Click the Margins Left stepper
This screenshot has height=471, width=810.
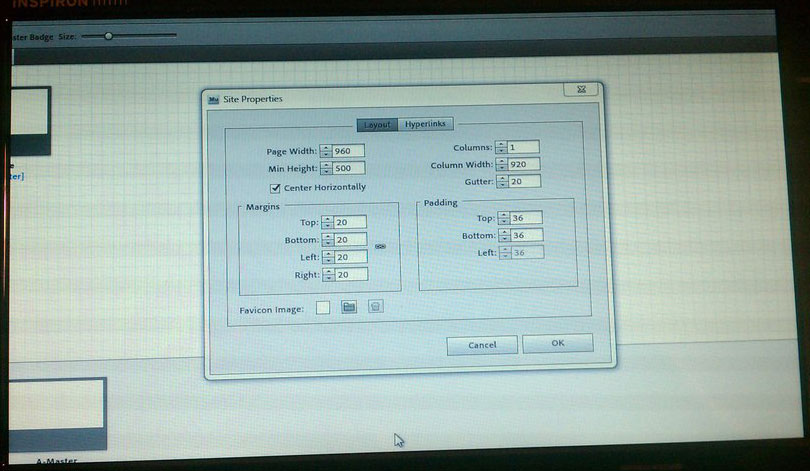coord(329,257)
